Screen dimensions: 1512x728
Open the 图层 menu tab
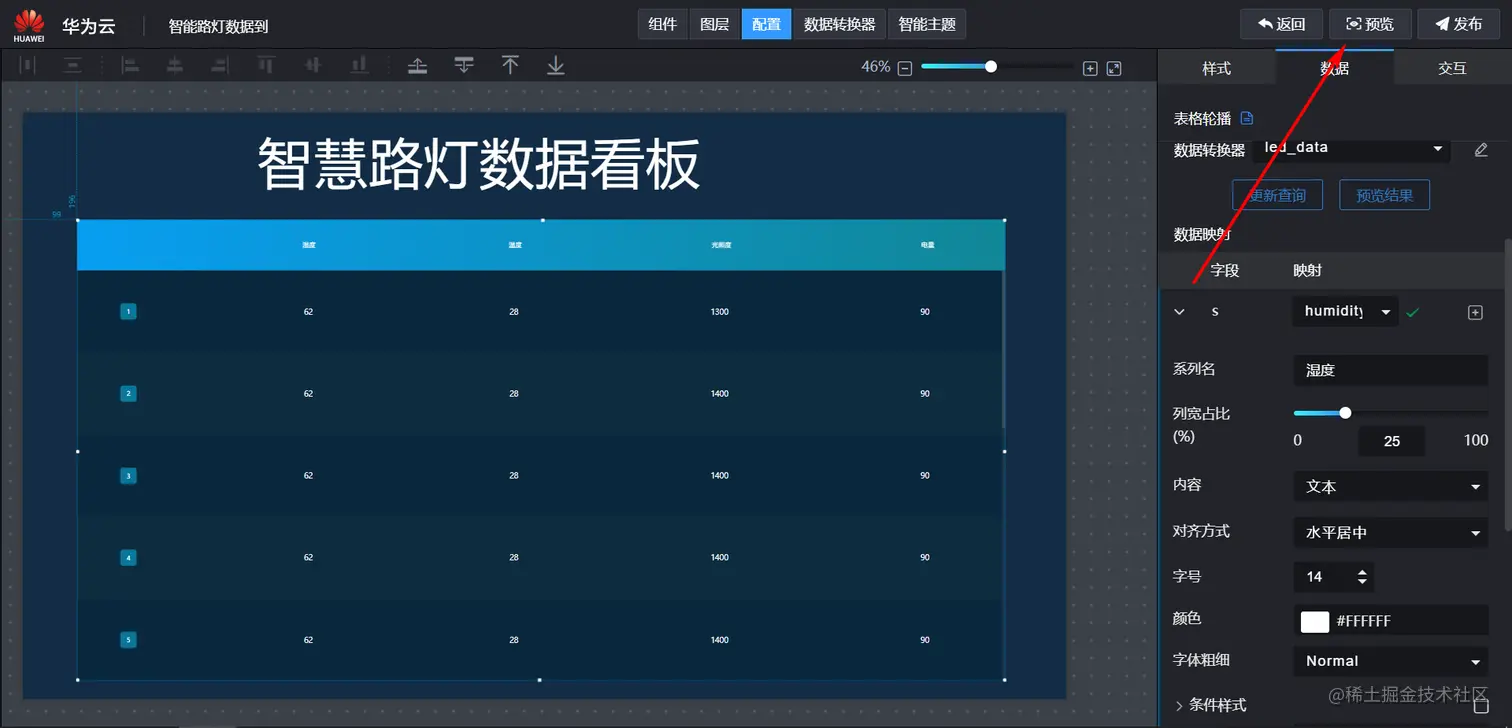(715, 24)
